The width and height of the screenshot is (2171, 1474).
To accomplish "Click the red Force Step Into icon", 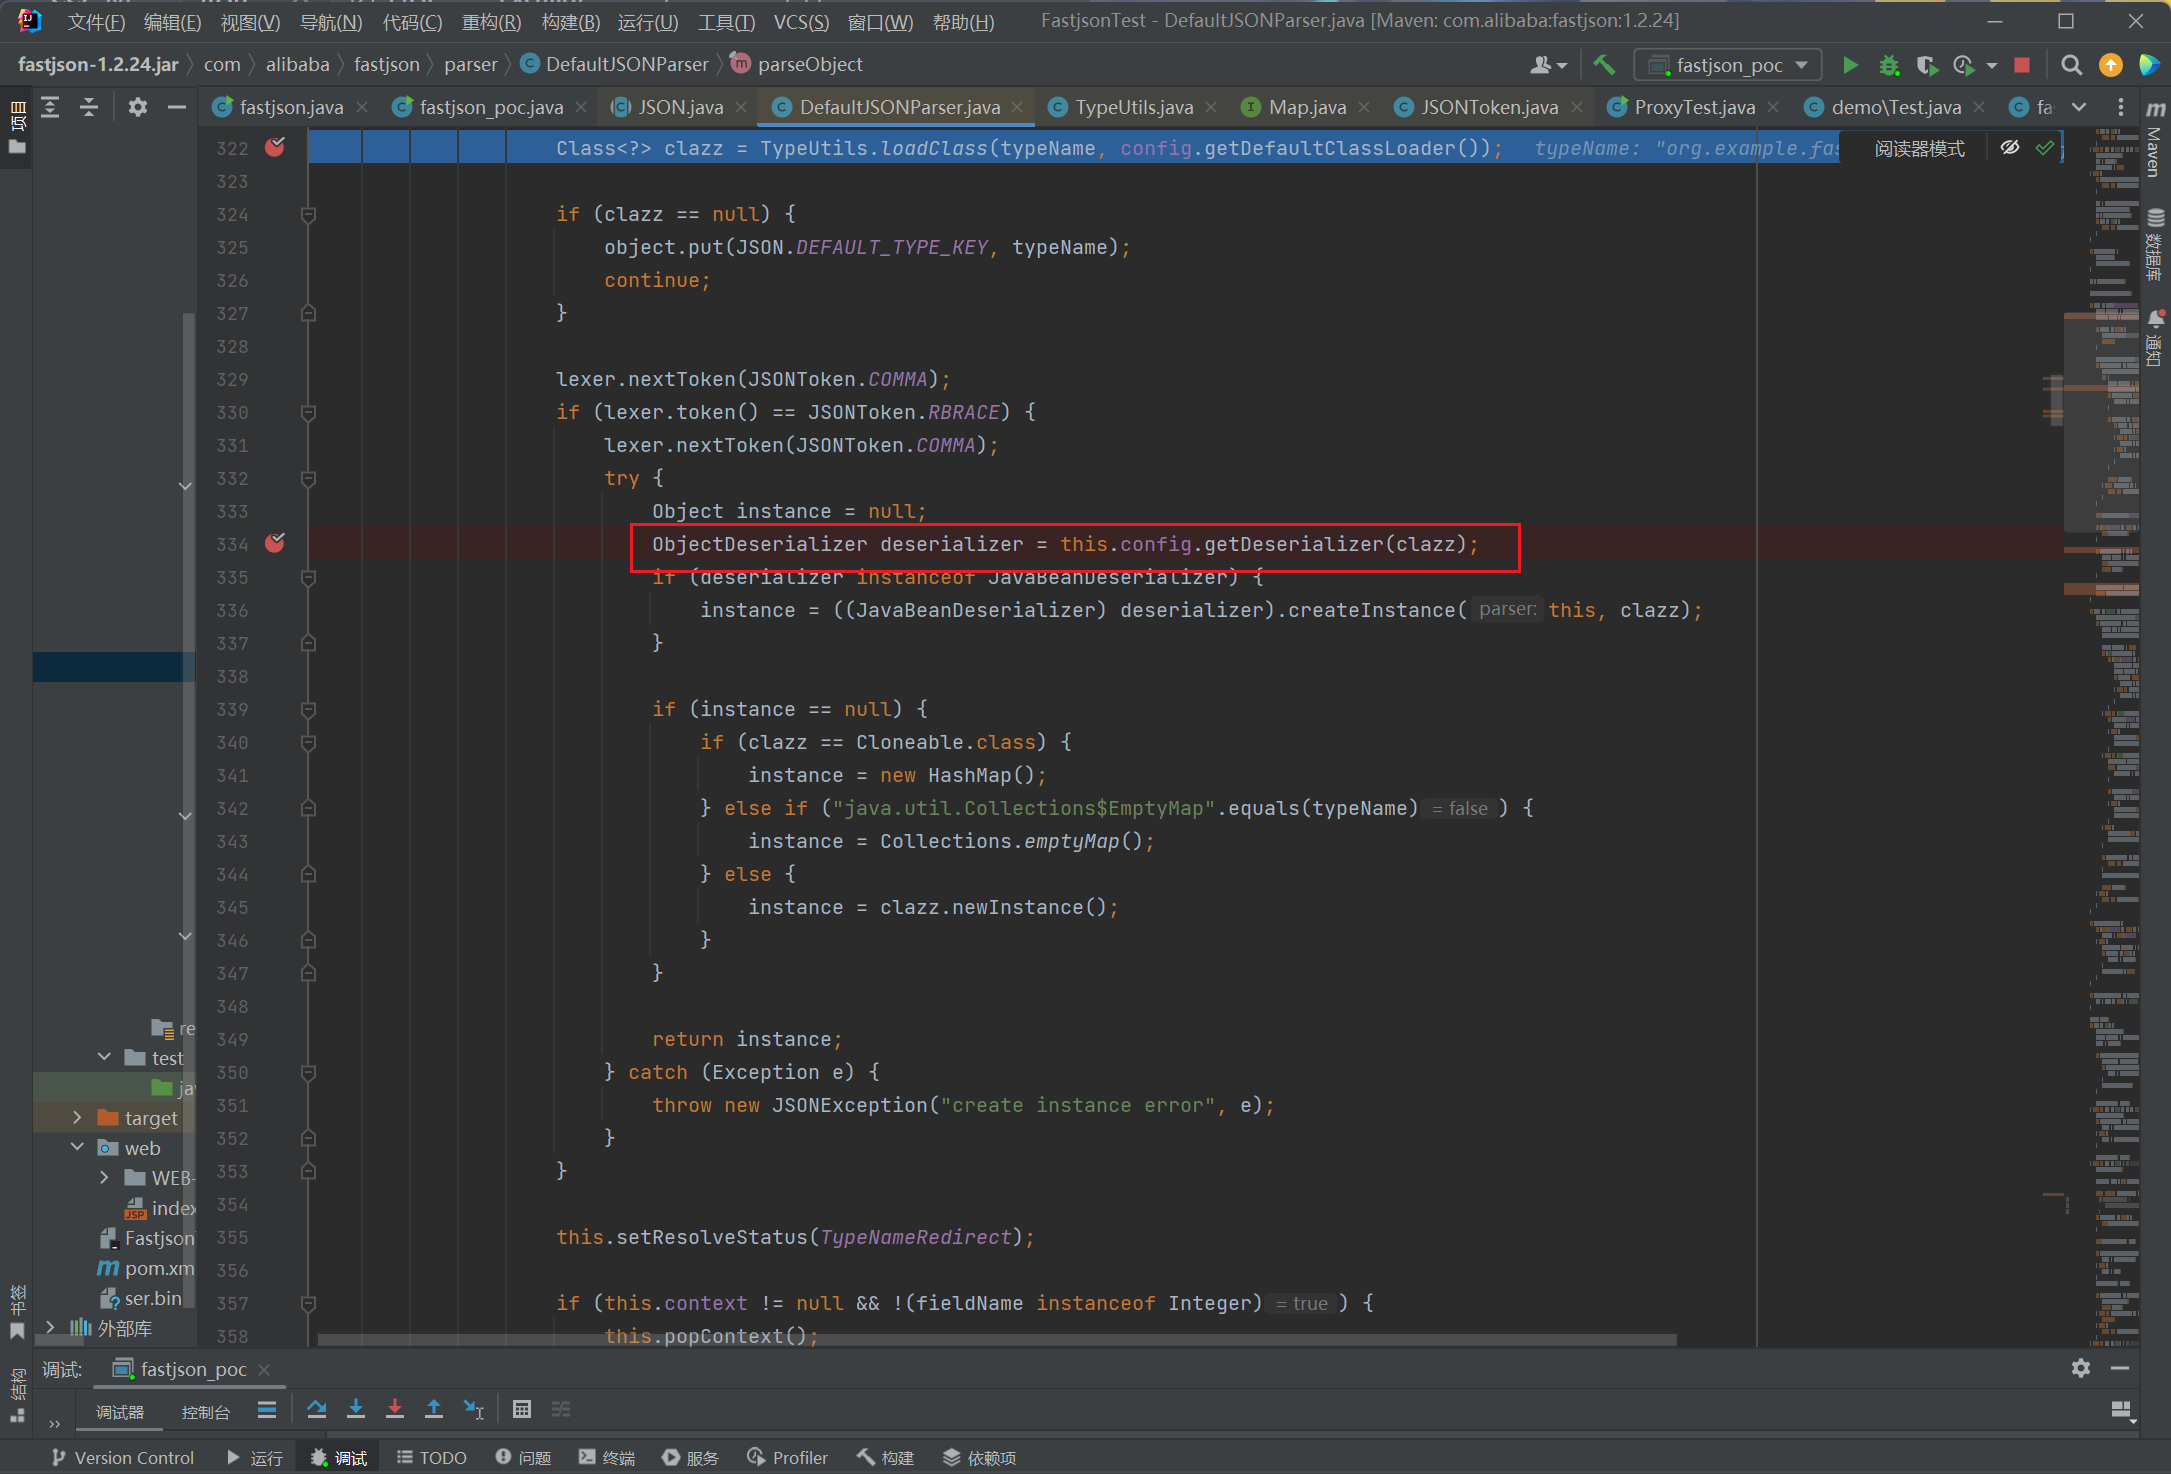I will click(x=395, y=1409).
